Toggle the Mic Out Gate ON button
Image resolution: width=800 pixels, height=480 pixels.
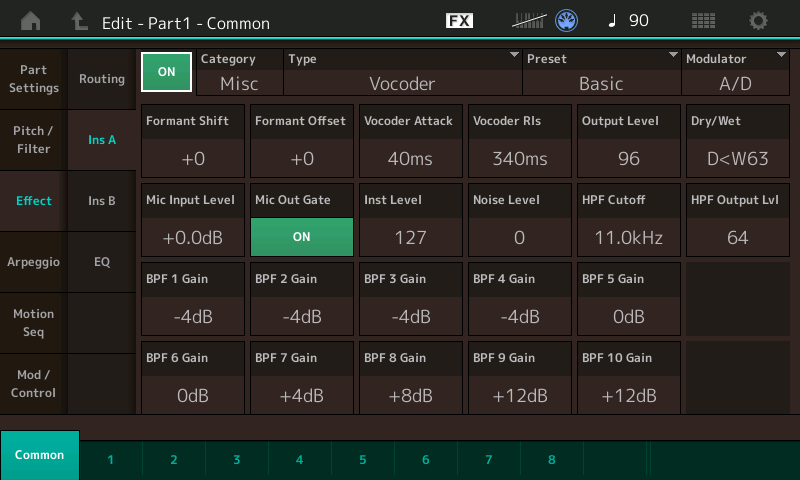coord(302,237)
